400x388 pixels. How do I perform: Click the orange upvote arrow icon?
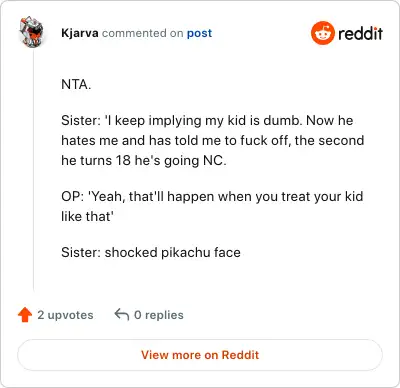pyautogui.click(x=25, y=315)
